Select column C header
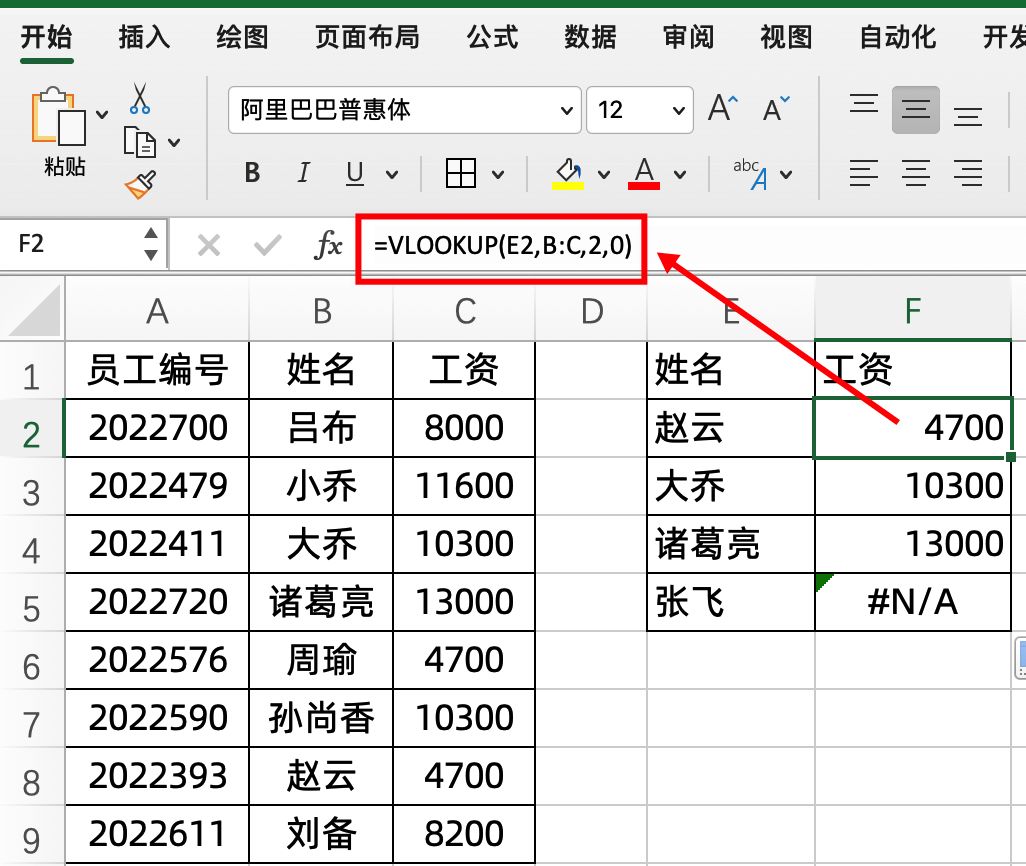1026x866 pixels. (x=465, y=311)
